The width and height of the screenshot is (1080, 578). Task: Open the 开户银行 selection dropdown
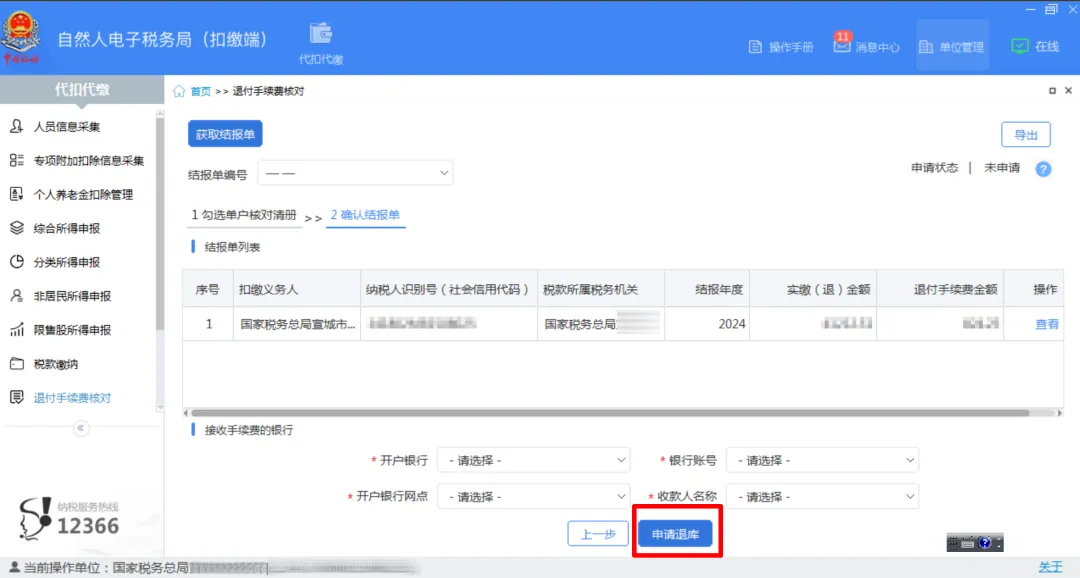(x=533, y=460)
